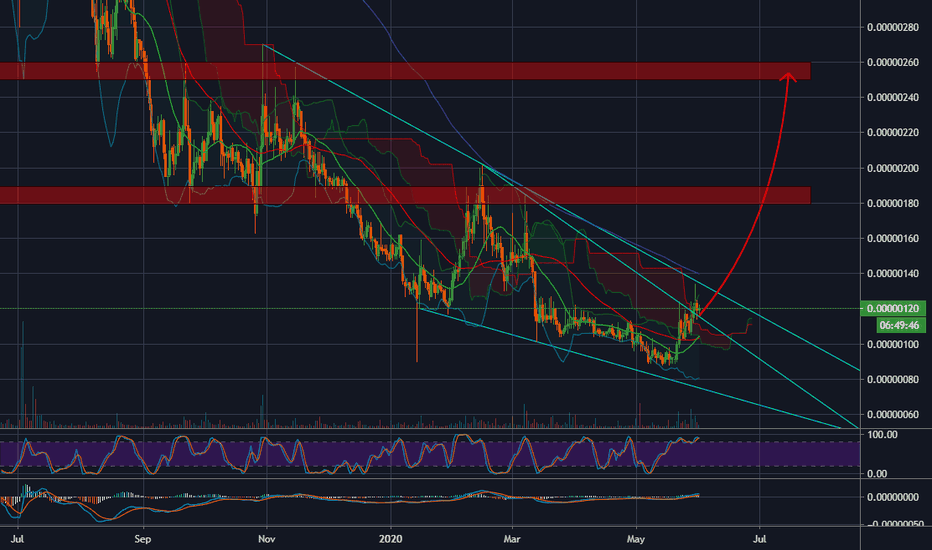932x550 pixels.
Task: Click the 0.00000260 price axis label
Action: [893, 62]
